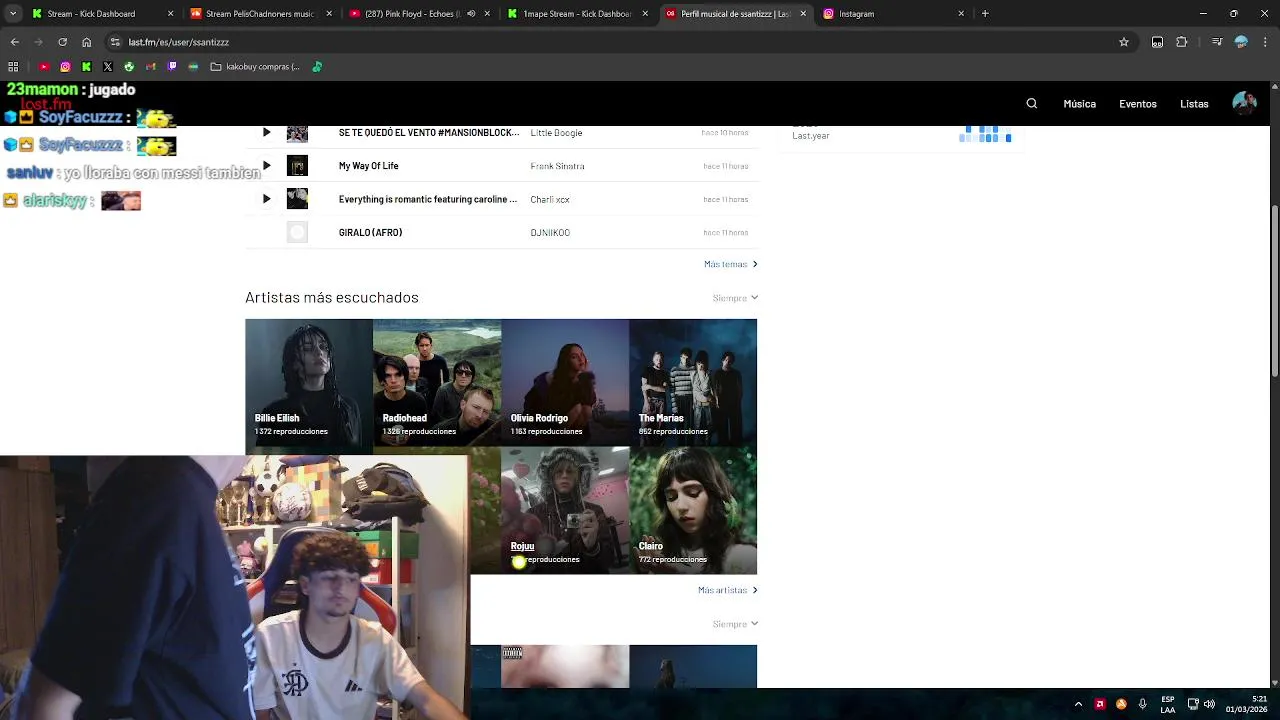
Task: Open the AMD software tray icon
Action: (x=1100, y=704)
